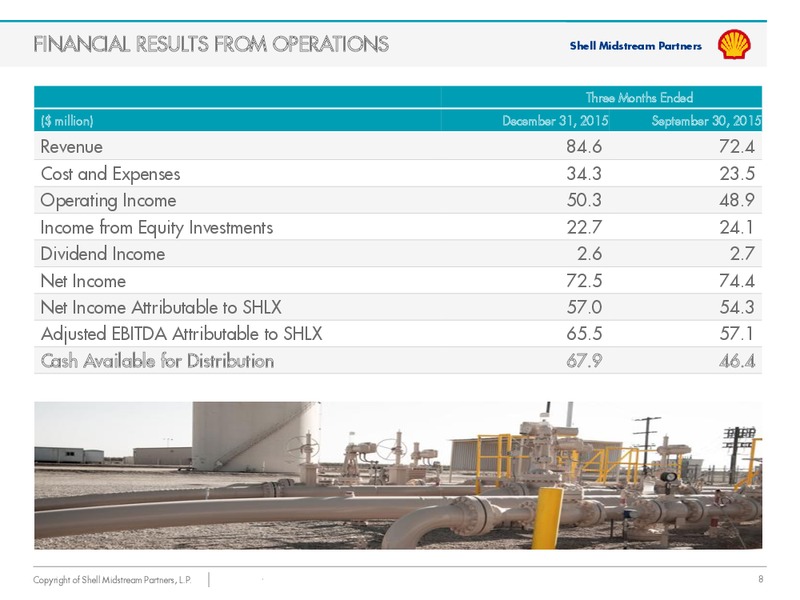Viewport: 800px width, 600px height.
Task: Select the 'Dividend Income' row label
Action: click(103, 254)
